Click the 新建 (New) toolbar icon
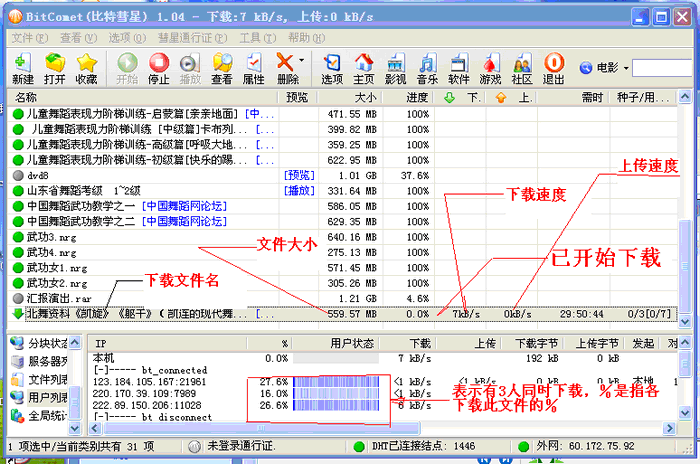 click(22, 68)
